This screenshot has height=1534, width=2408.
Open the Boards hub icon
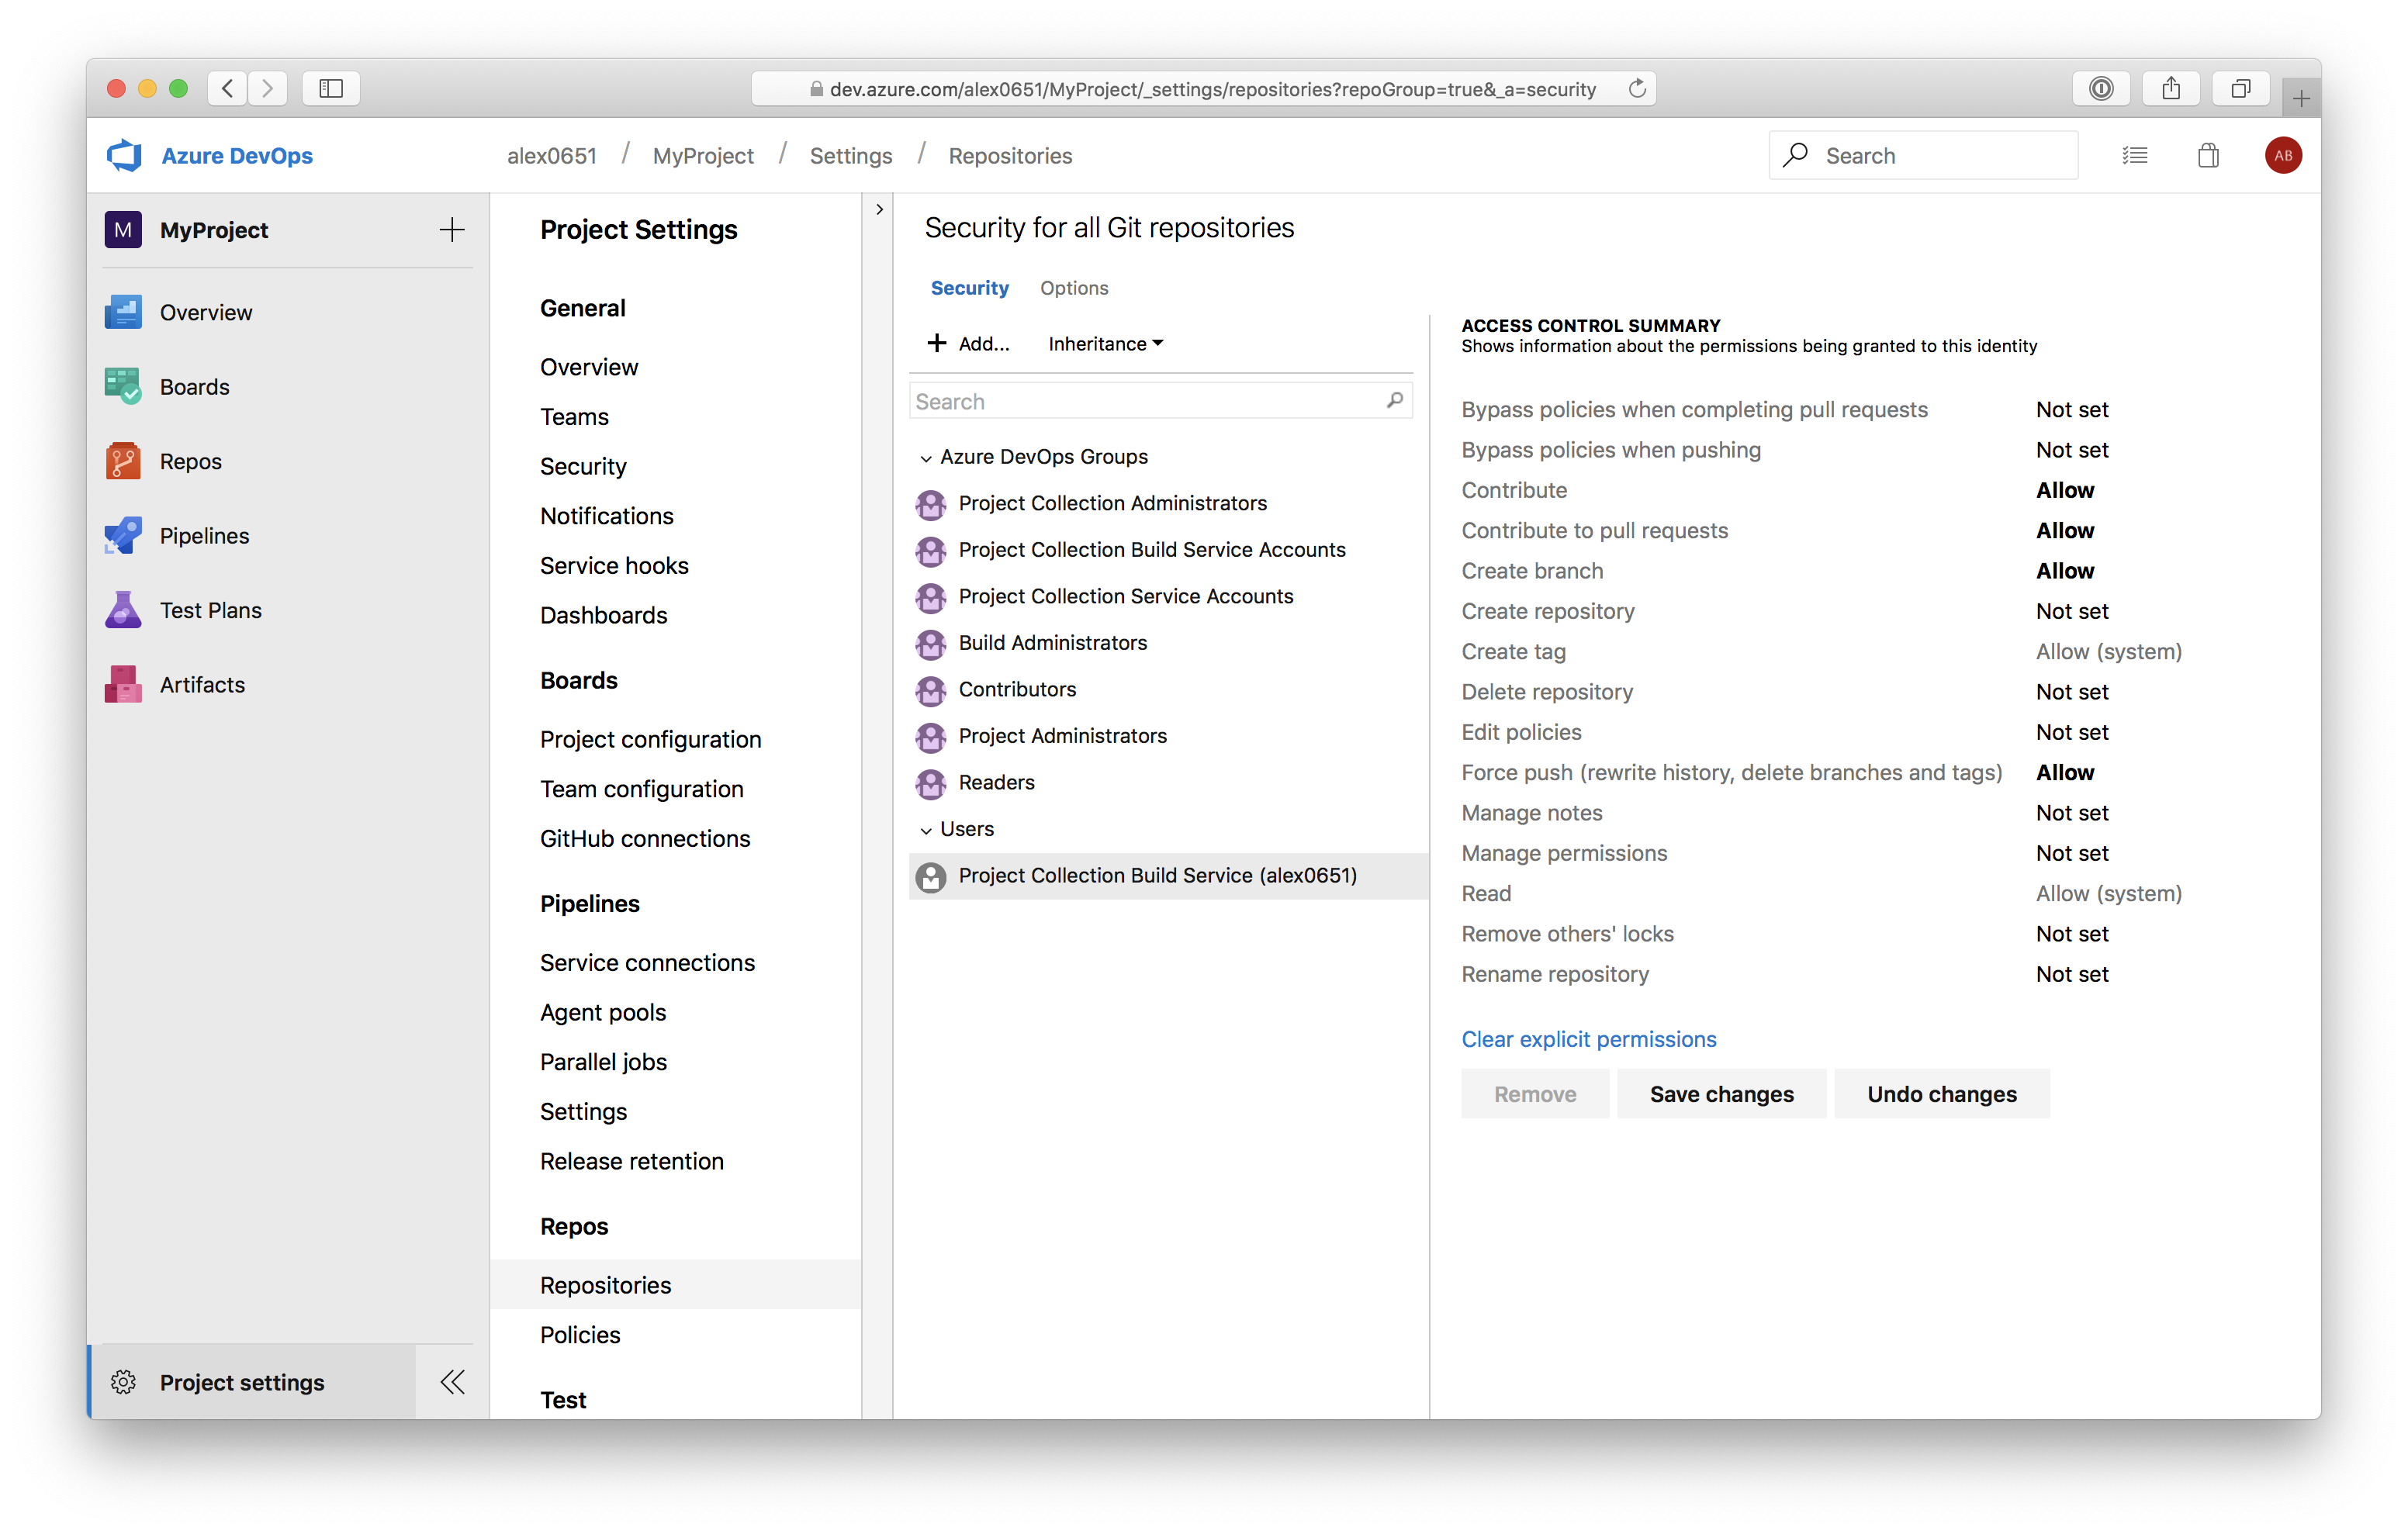pos(123,386)
